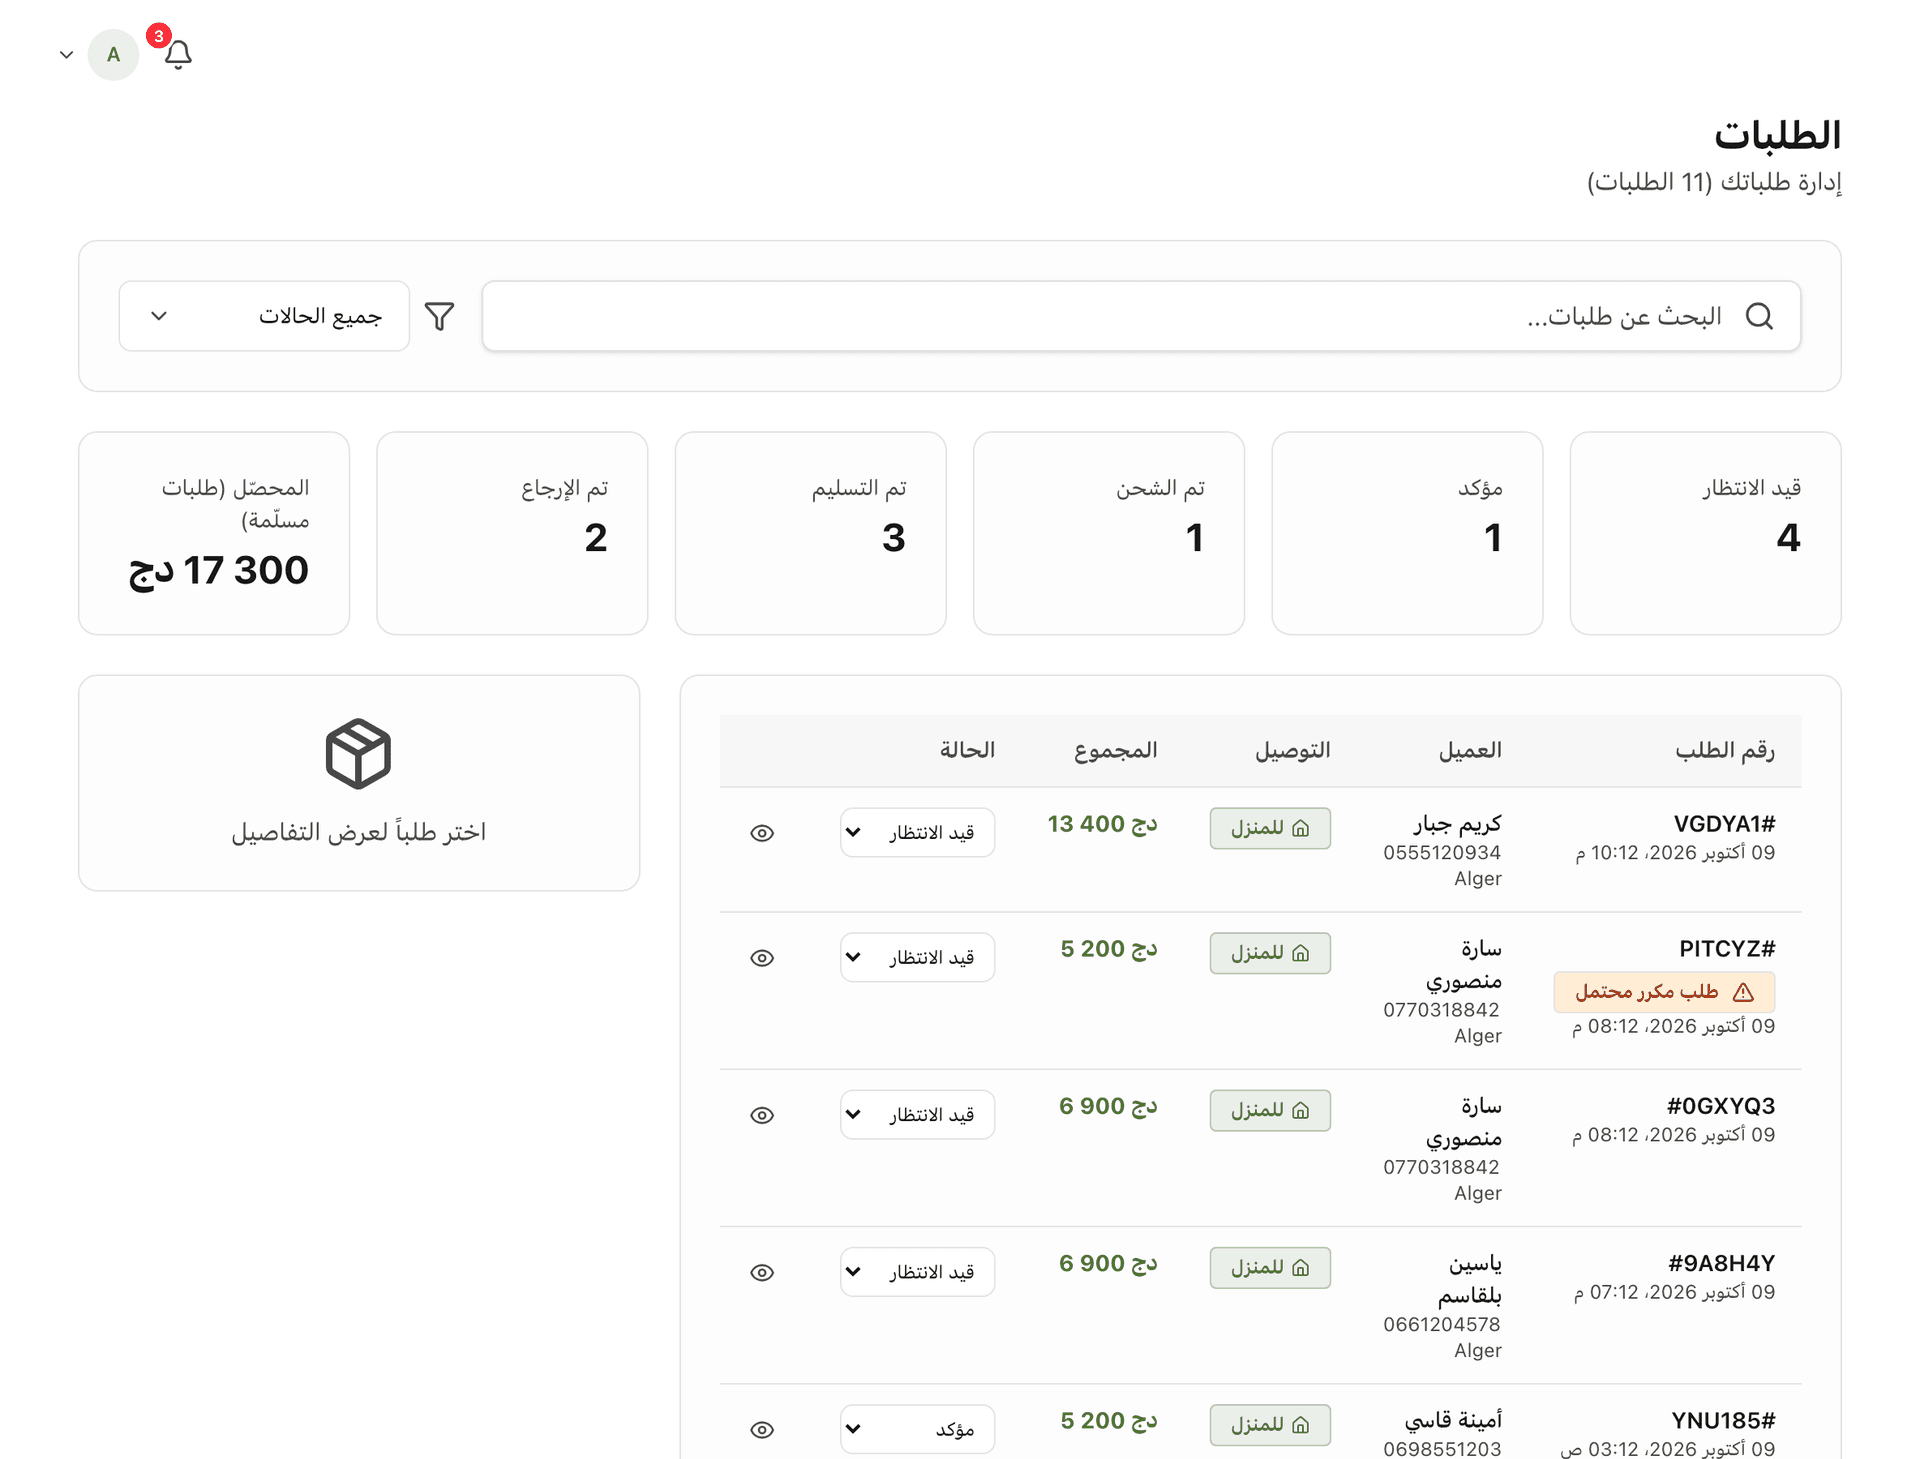The height and width of the screenshot is (1459, 1920).
Task: Select the تم الشحن stat card
Action: 1109,533
